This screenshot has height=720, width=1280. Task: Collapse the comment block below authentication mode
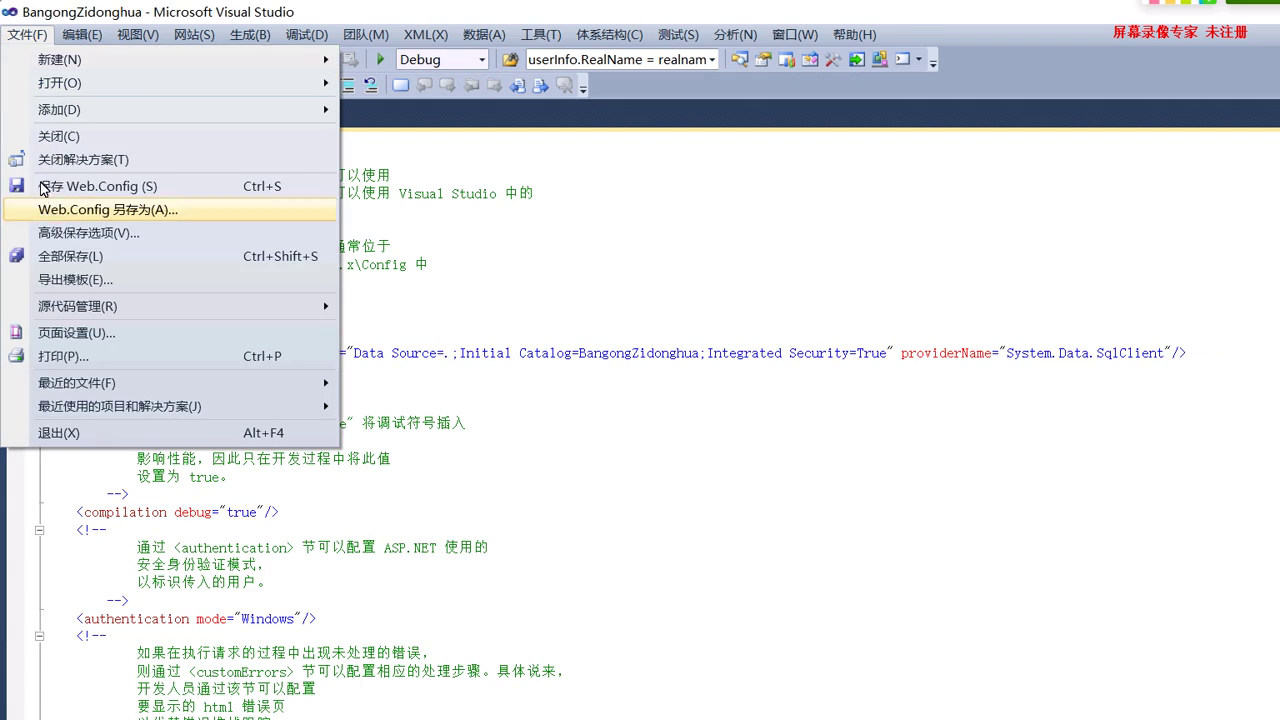coord(40,636)
